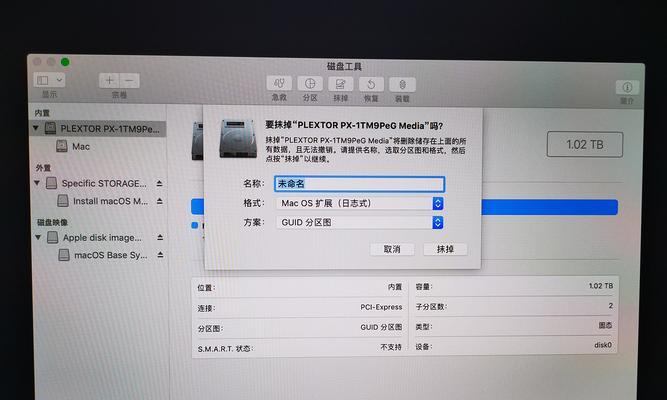The width and height of the screenshot is (667, 400).
Task: Collapse the Apple disk image disclosure triangle
Action: [x=38, y=237]
